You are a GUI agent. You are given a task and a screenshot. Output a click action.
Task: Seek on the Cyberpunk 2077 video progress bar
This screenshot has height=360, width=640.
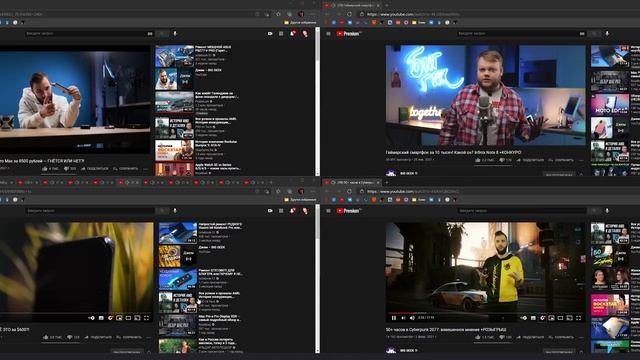[485, 313]
